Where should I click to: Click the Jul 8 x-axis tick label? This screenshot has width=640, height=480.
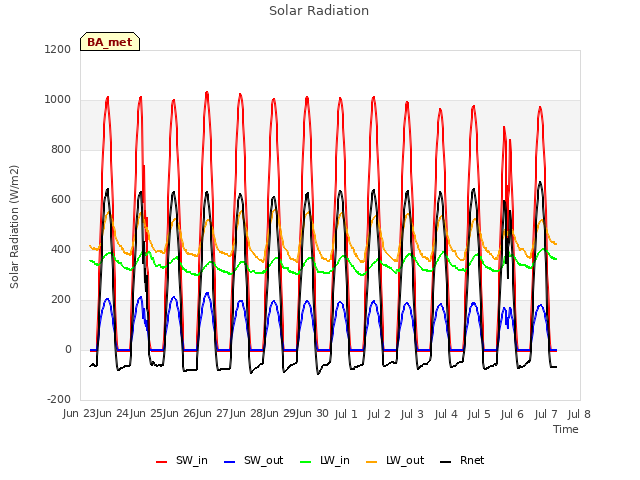pyautogui.click(x=579, y=414)
